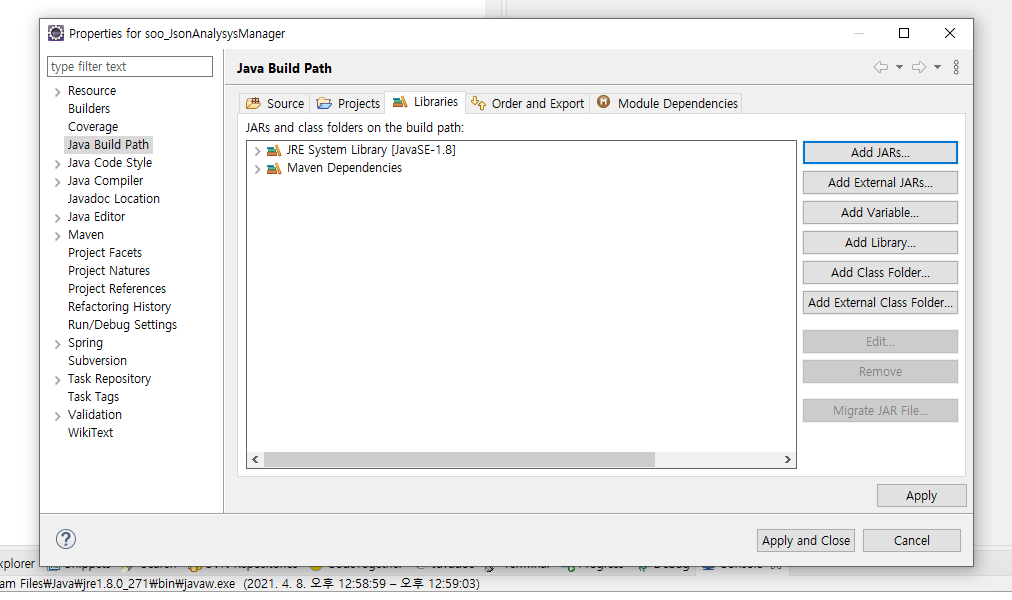Viewport: 1012px width, 600px height.
Task: Maximize the Properties dialog window
Action: 904,33
